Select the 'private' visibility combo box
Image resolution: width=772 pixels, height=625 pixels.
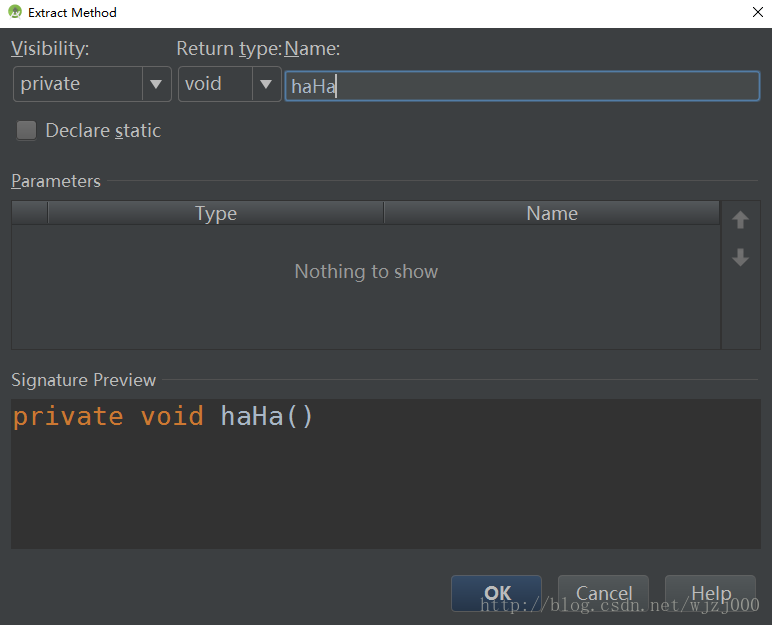pyautogui.click(x=78, y=85)
